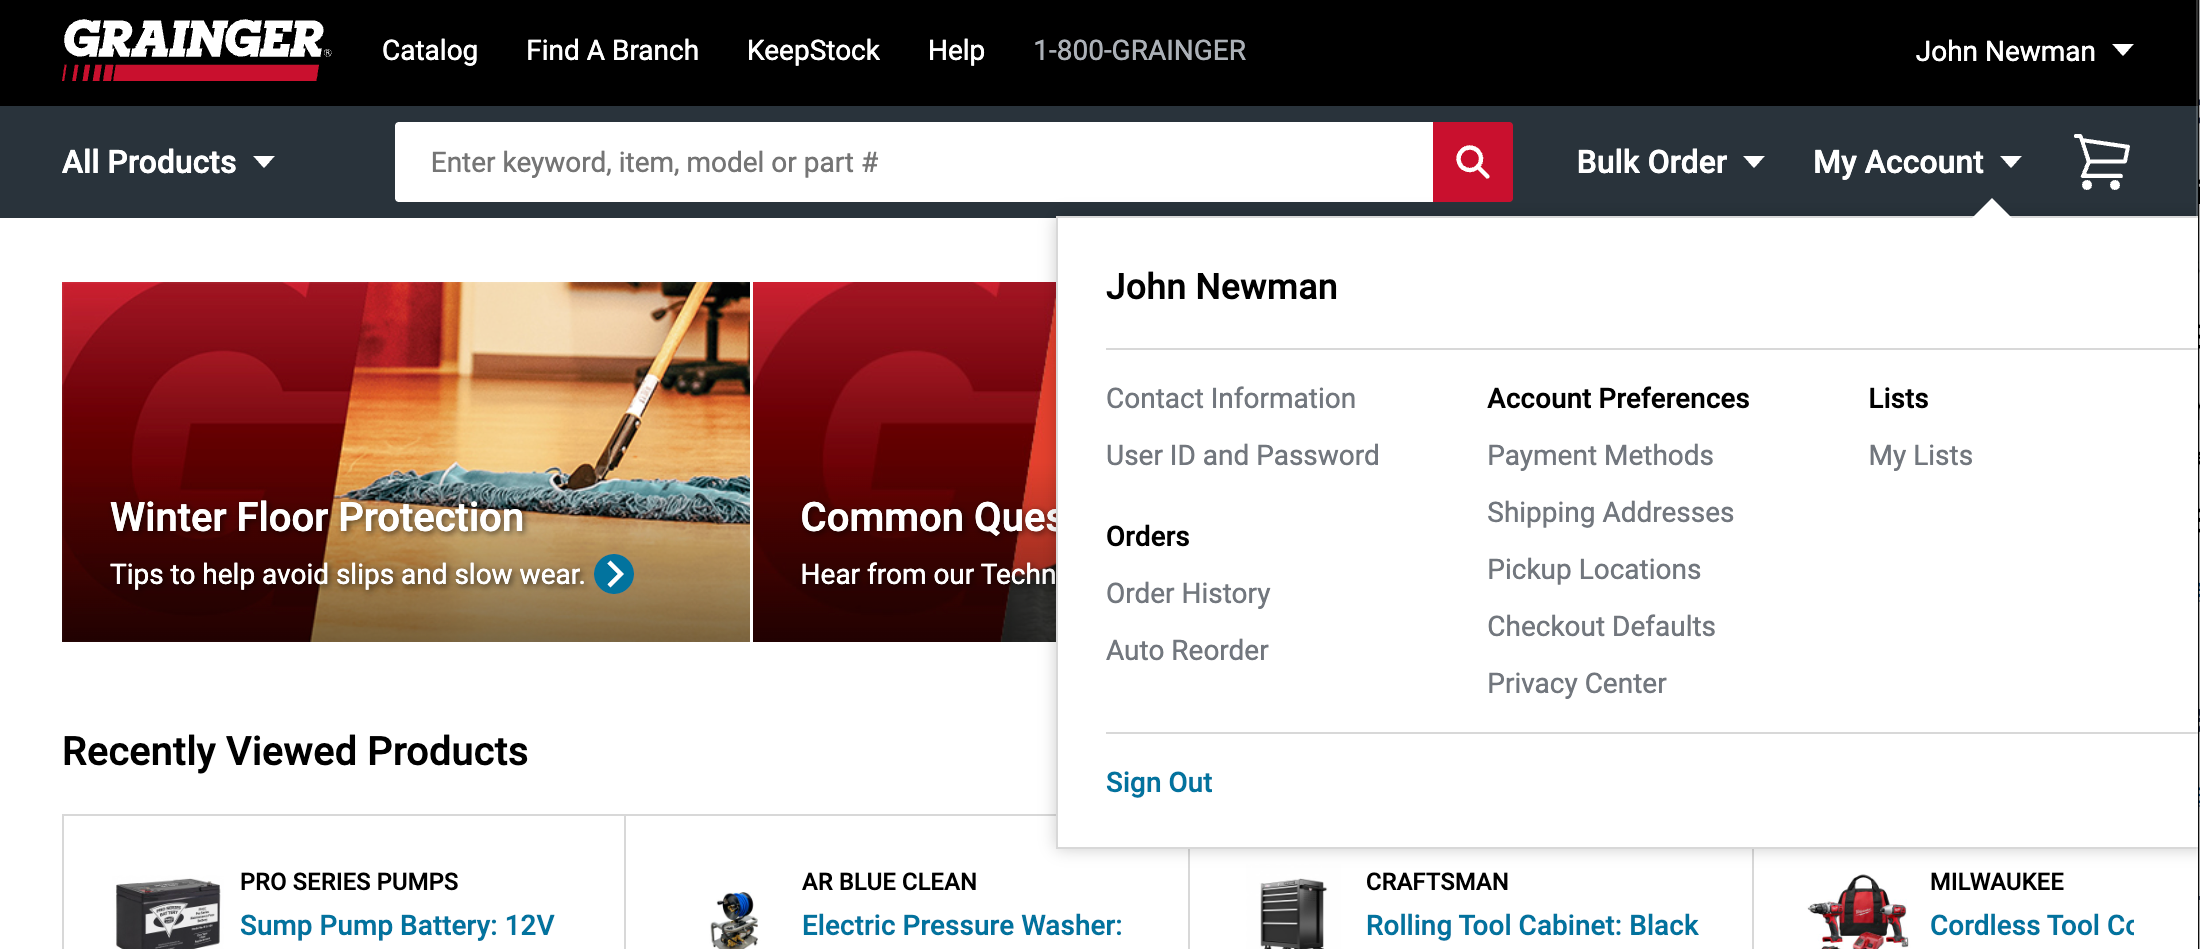Click the Sign Out link

(1158, 782)
